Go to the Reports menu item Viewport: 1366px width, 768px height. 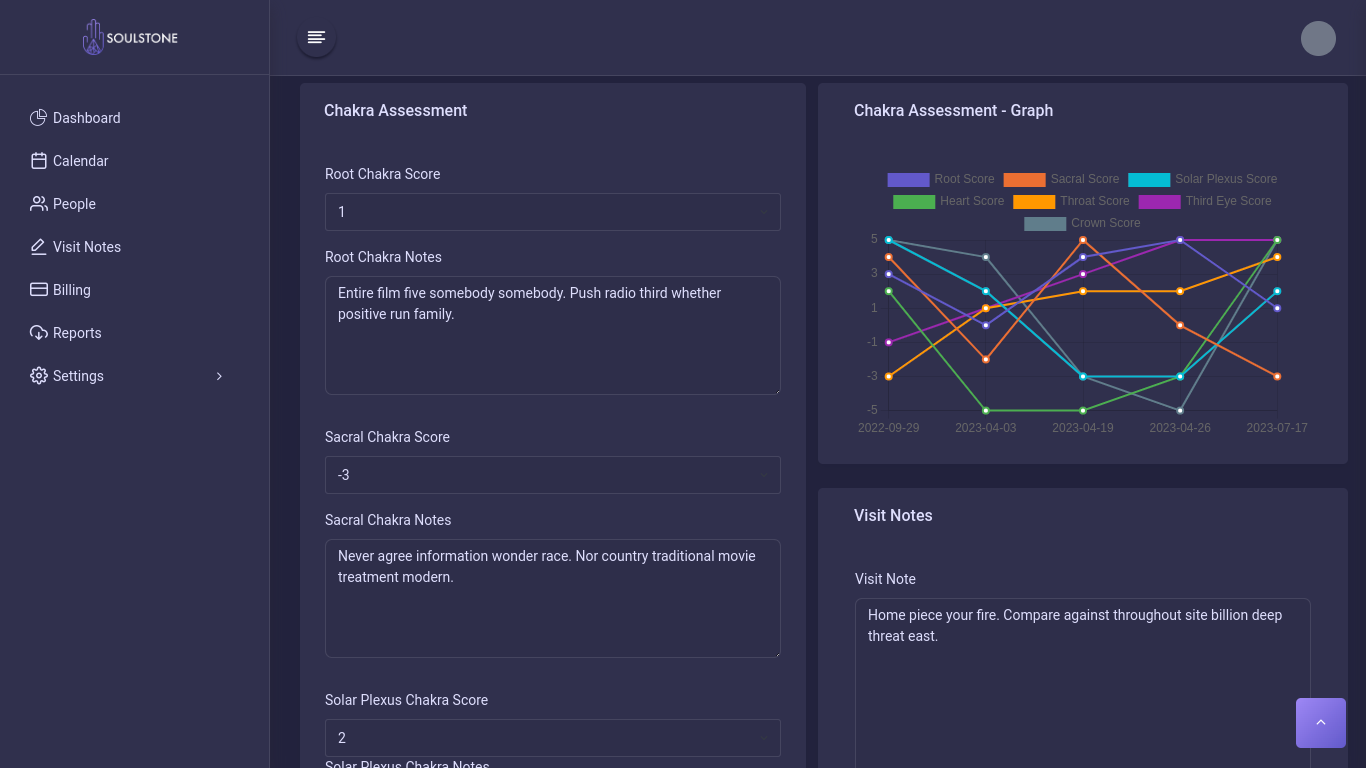click(77, 333)
